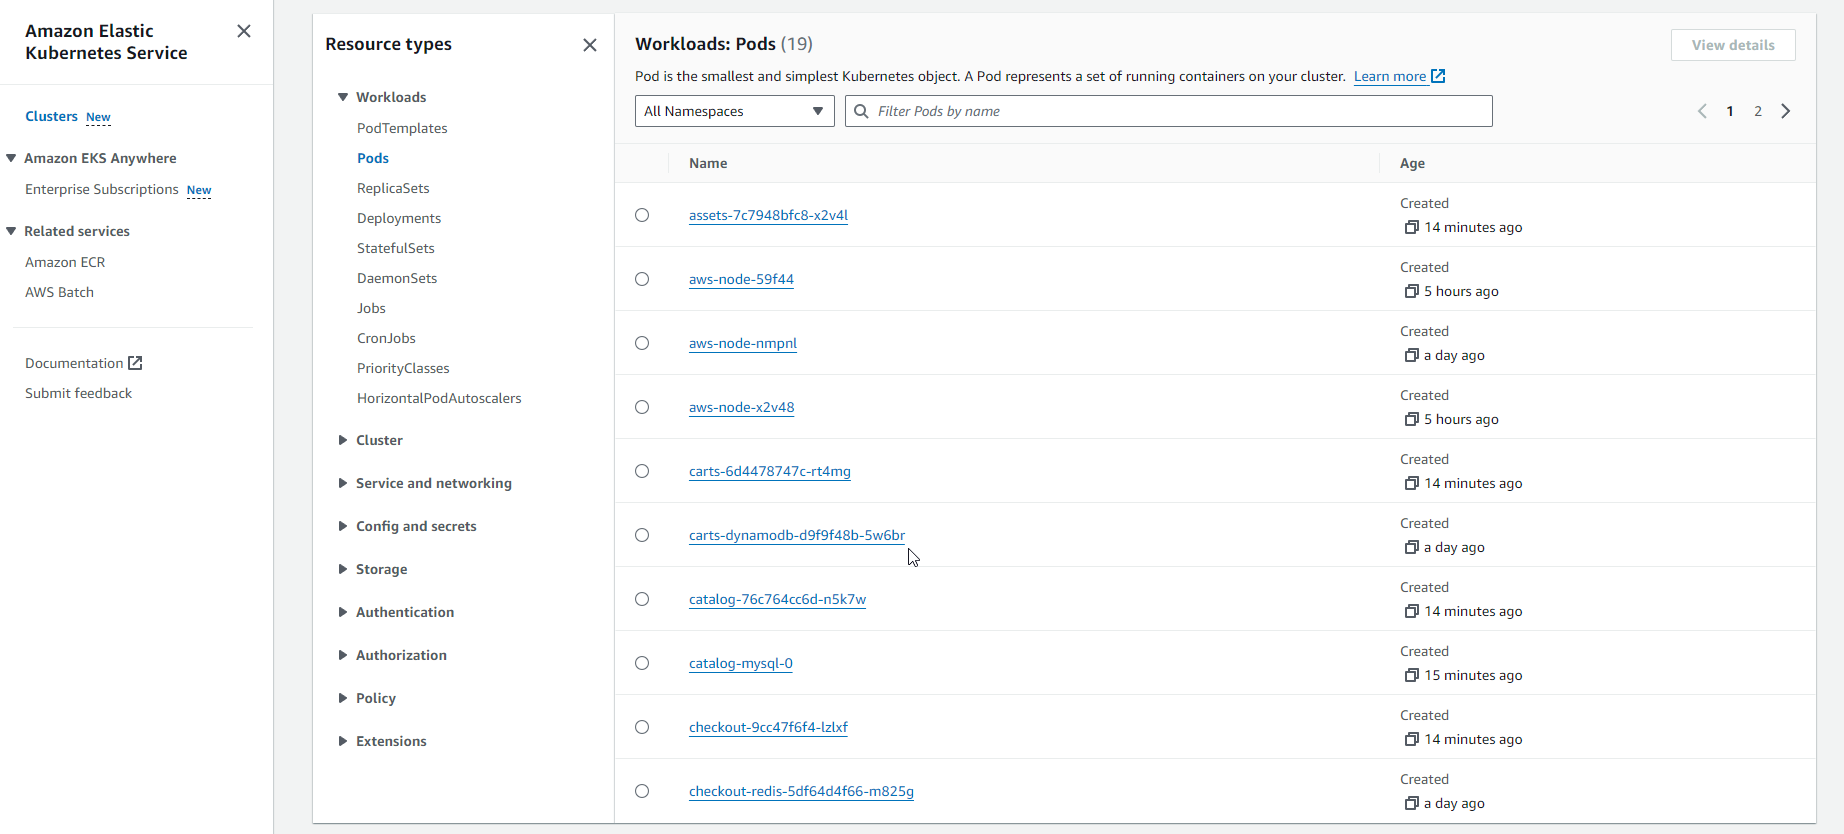Open Amazon ECR related service
This screenshot has height=834, width=1844.
[65, 262]
